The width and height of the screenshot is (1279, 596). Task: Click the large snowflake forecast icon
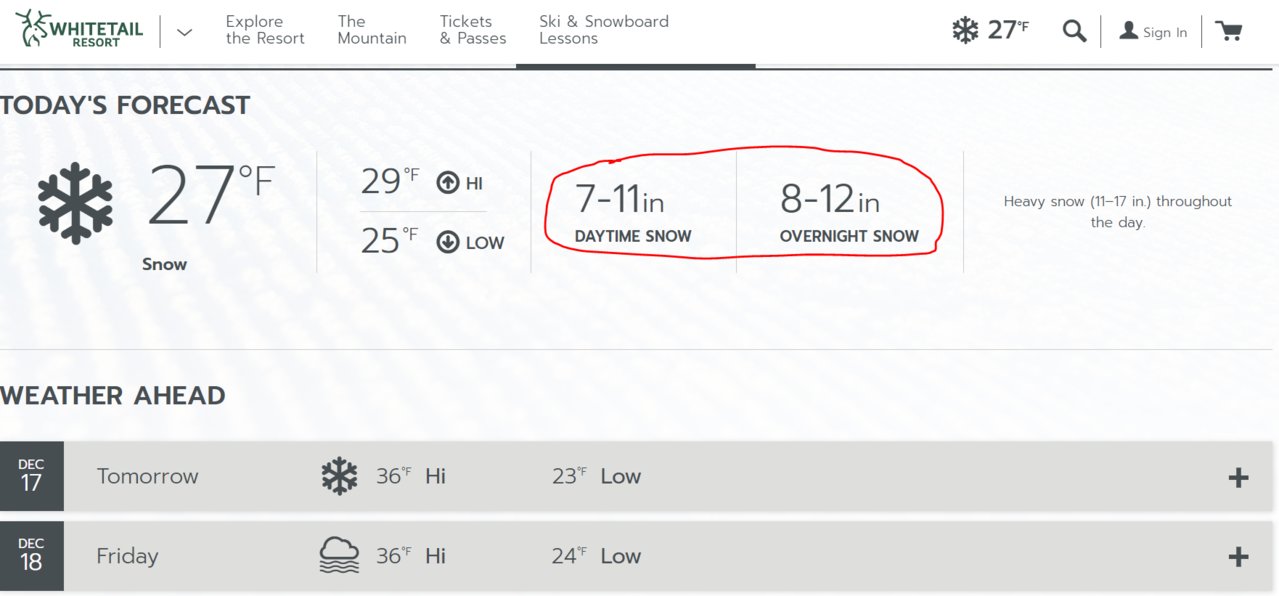pos(76,203)
